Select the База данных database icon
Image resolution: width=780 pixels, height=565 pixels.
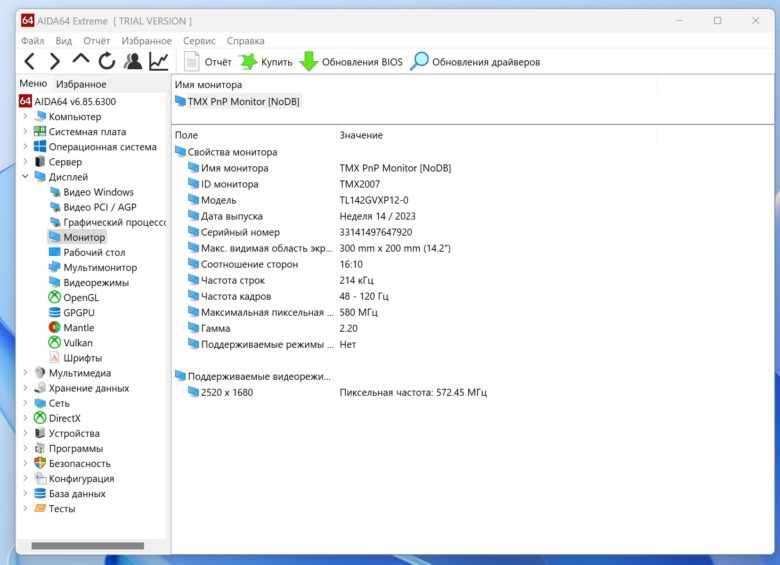coord(40,493)
